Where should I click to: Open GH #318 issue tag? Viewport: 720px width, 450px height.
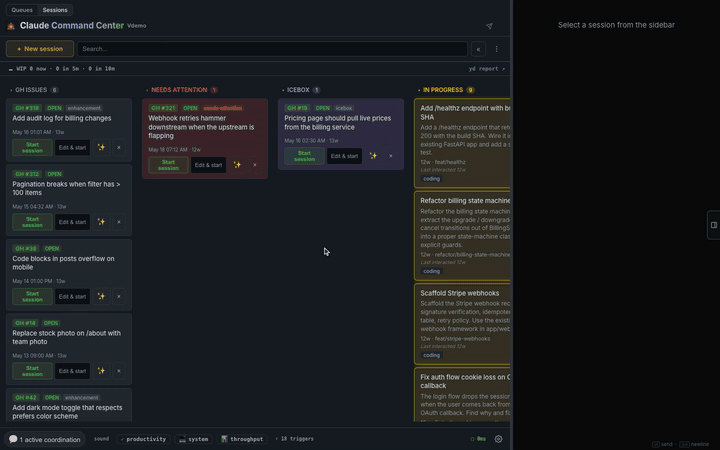(x=27, y=108)
